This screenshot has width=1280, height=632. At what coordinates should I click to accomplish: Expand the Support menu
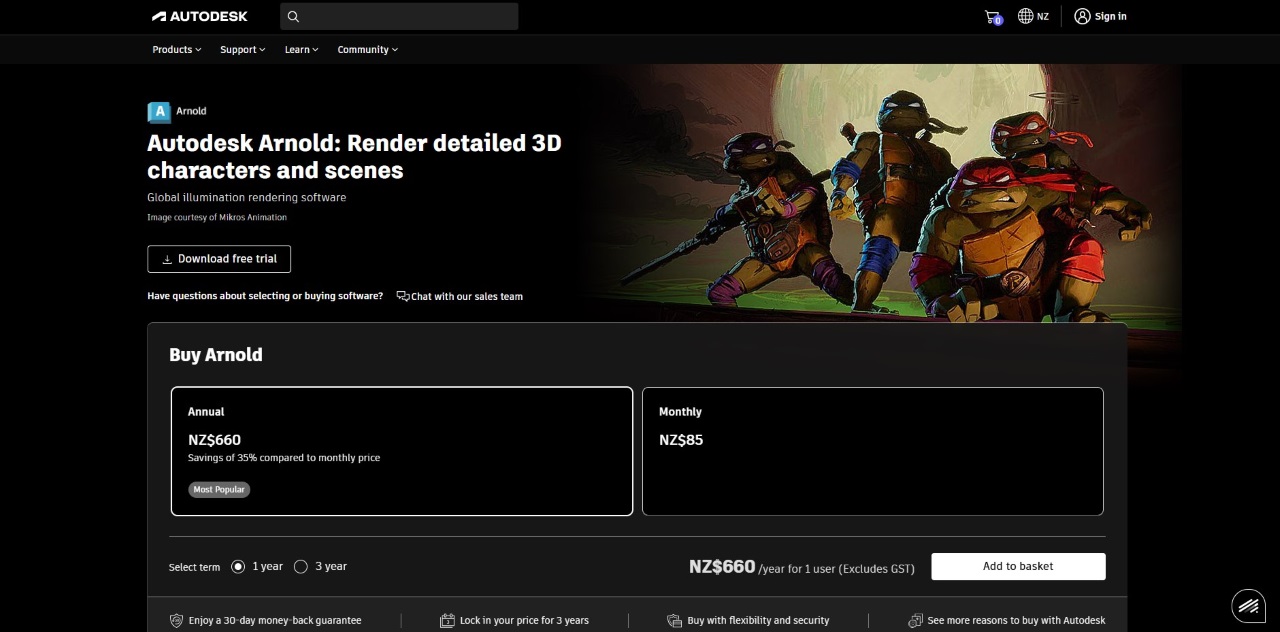click(243, 49)
